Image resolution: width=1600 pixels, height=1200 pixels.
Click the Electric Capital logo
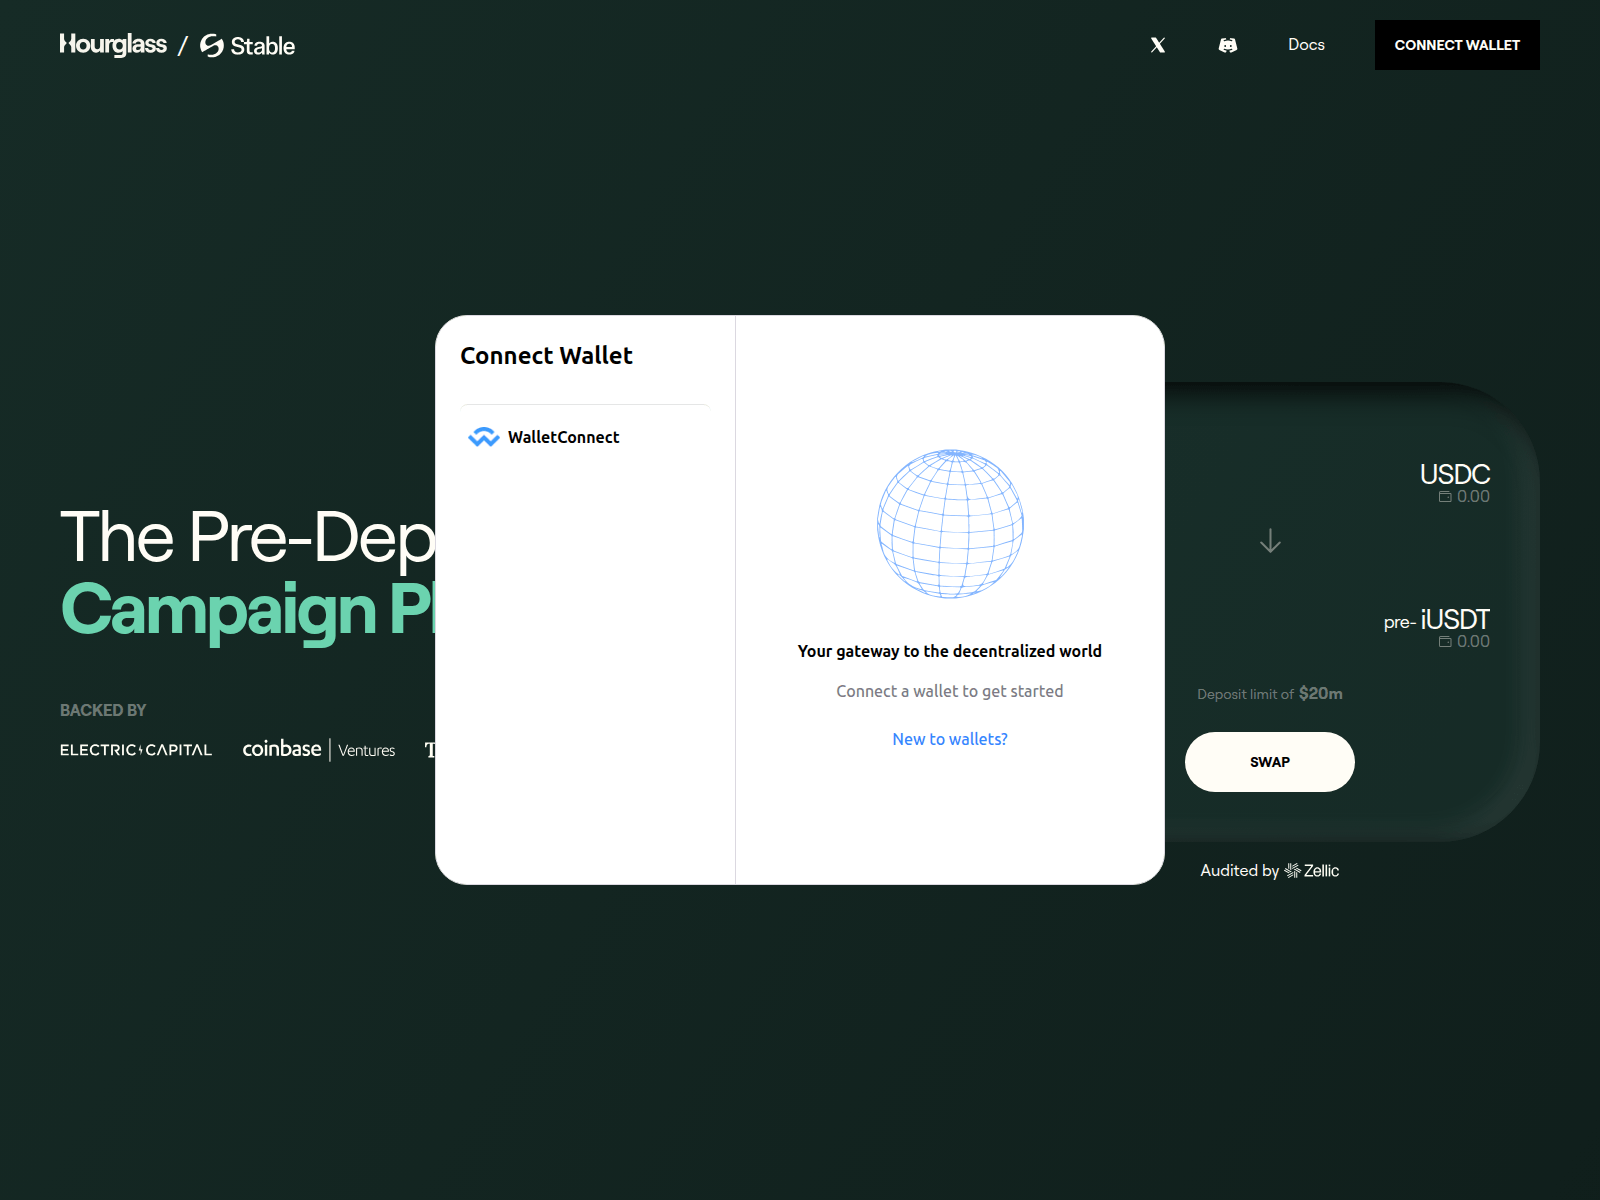pyautogui.click(x=136, y=750)
